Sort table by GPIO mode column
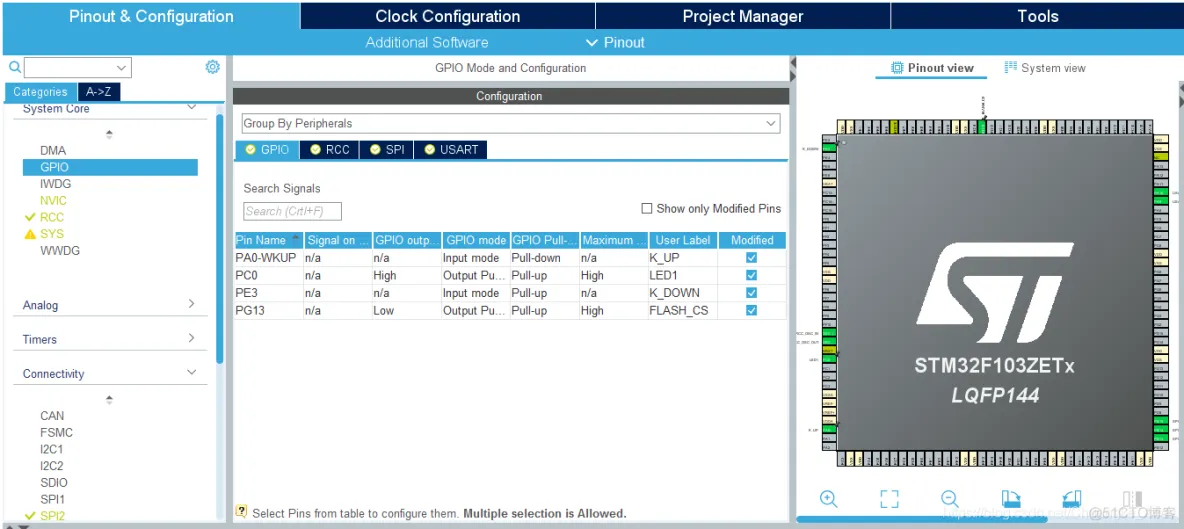The image size is (1184, 529). pyautogui.click(x=476, y=240)
